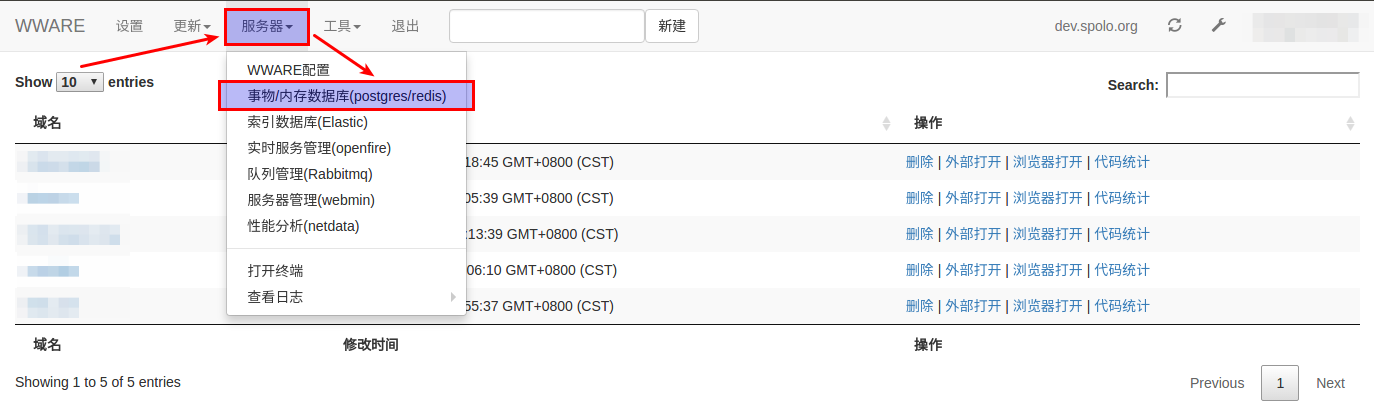The height and width of the screenshot is (416, 1374).
Task: Go to the Next page
Action: click(x=1330, y=383)
